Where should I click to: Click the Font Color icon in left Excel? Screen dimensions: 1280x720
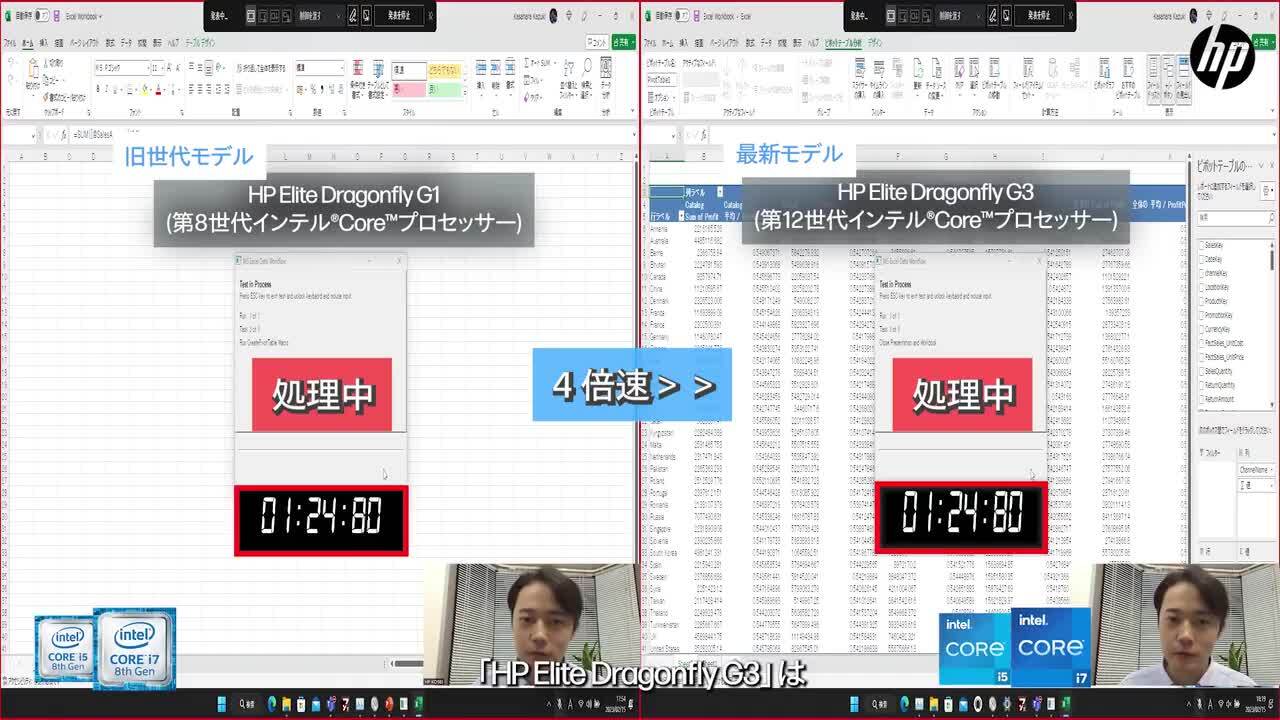point(158,89)
